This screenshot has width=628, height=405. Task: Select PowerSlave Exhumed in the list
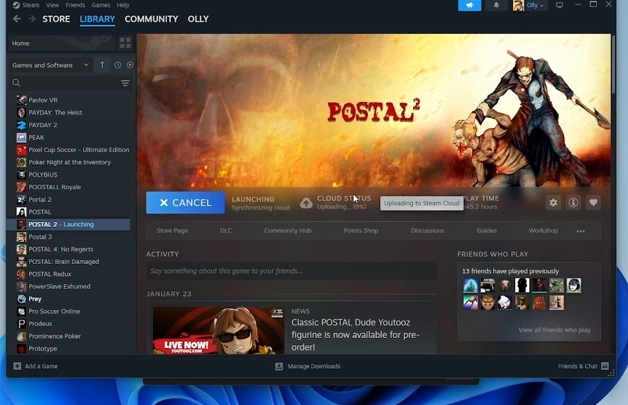click(x=59, y=286)
